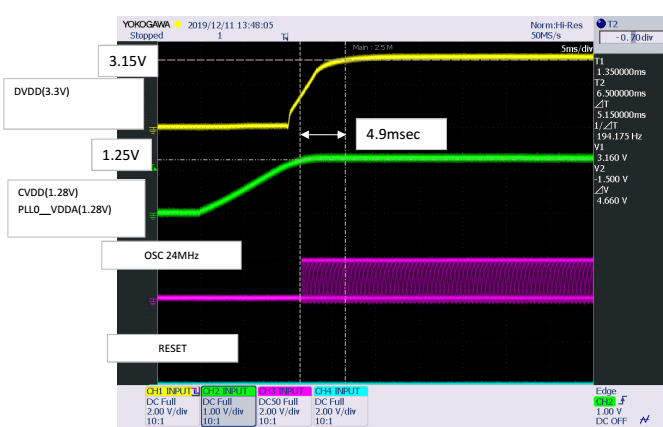Click the Edge trigger type label
663x427 pixels.
(x=606, y=391)
